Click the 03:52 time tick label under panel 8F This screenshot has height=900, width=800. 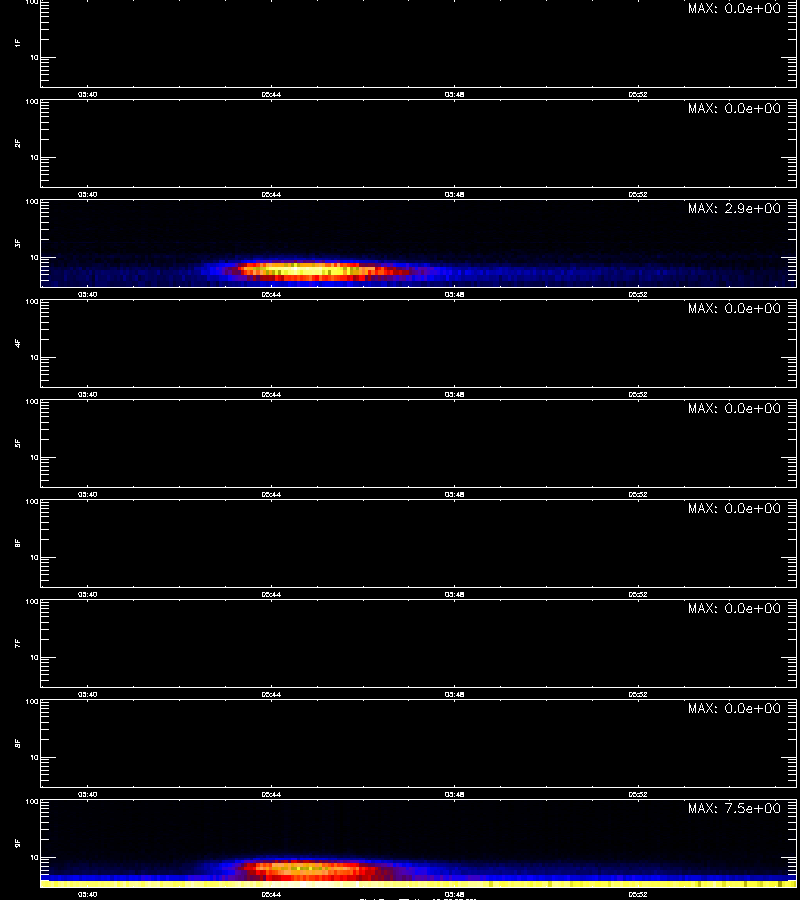pos(638,794)
